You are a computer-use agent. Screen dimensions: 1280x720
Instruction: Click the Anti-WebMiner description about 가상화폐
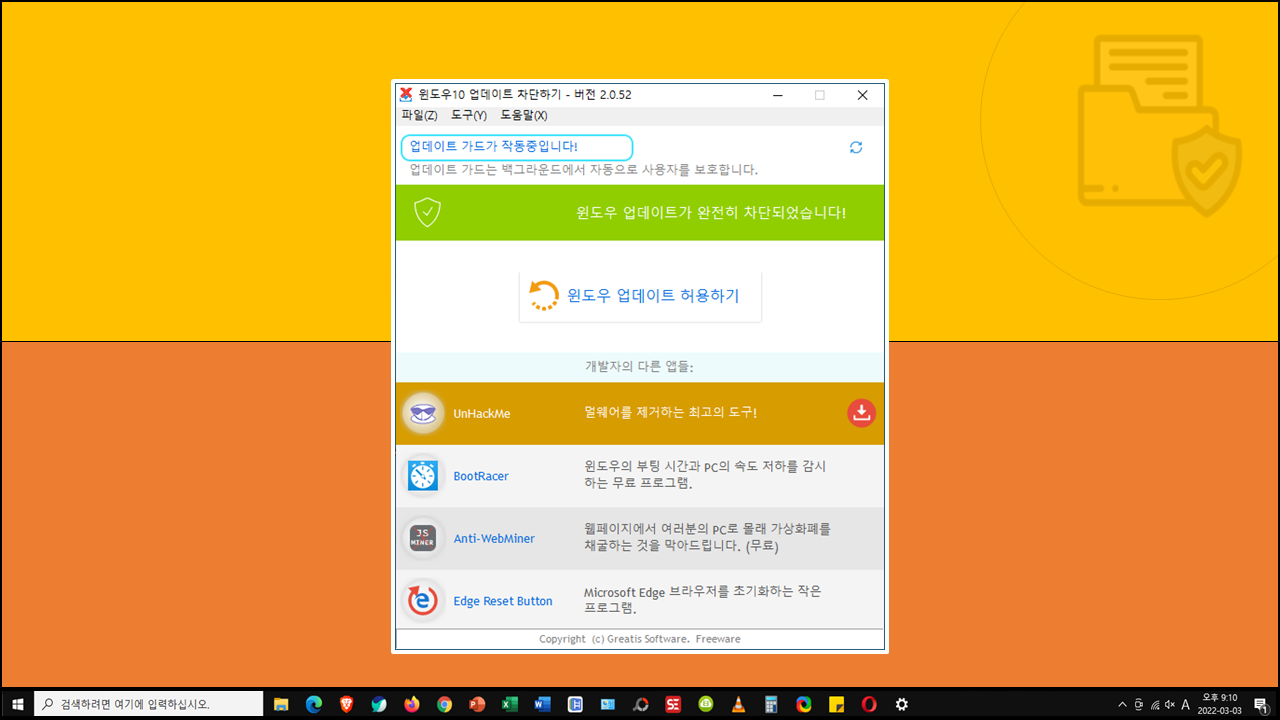click(708, 537)
